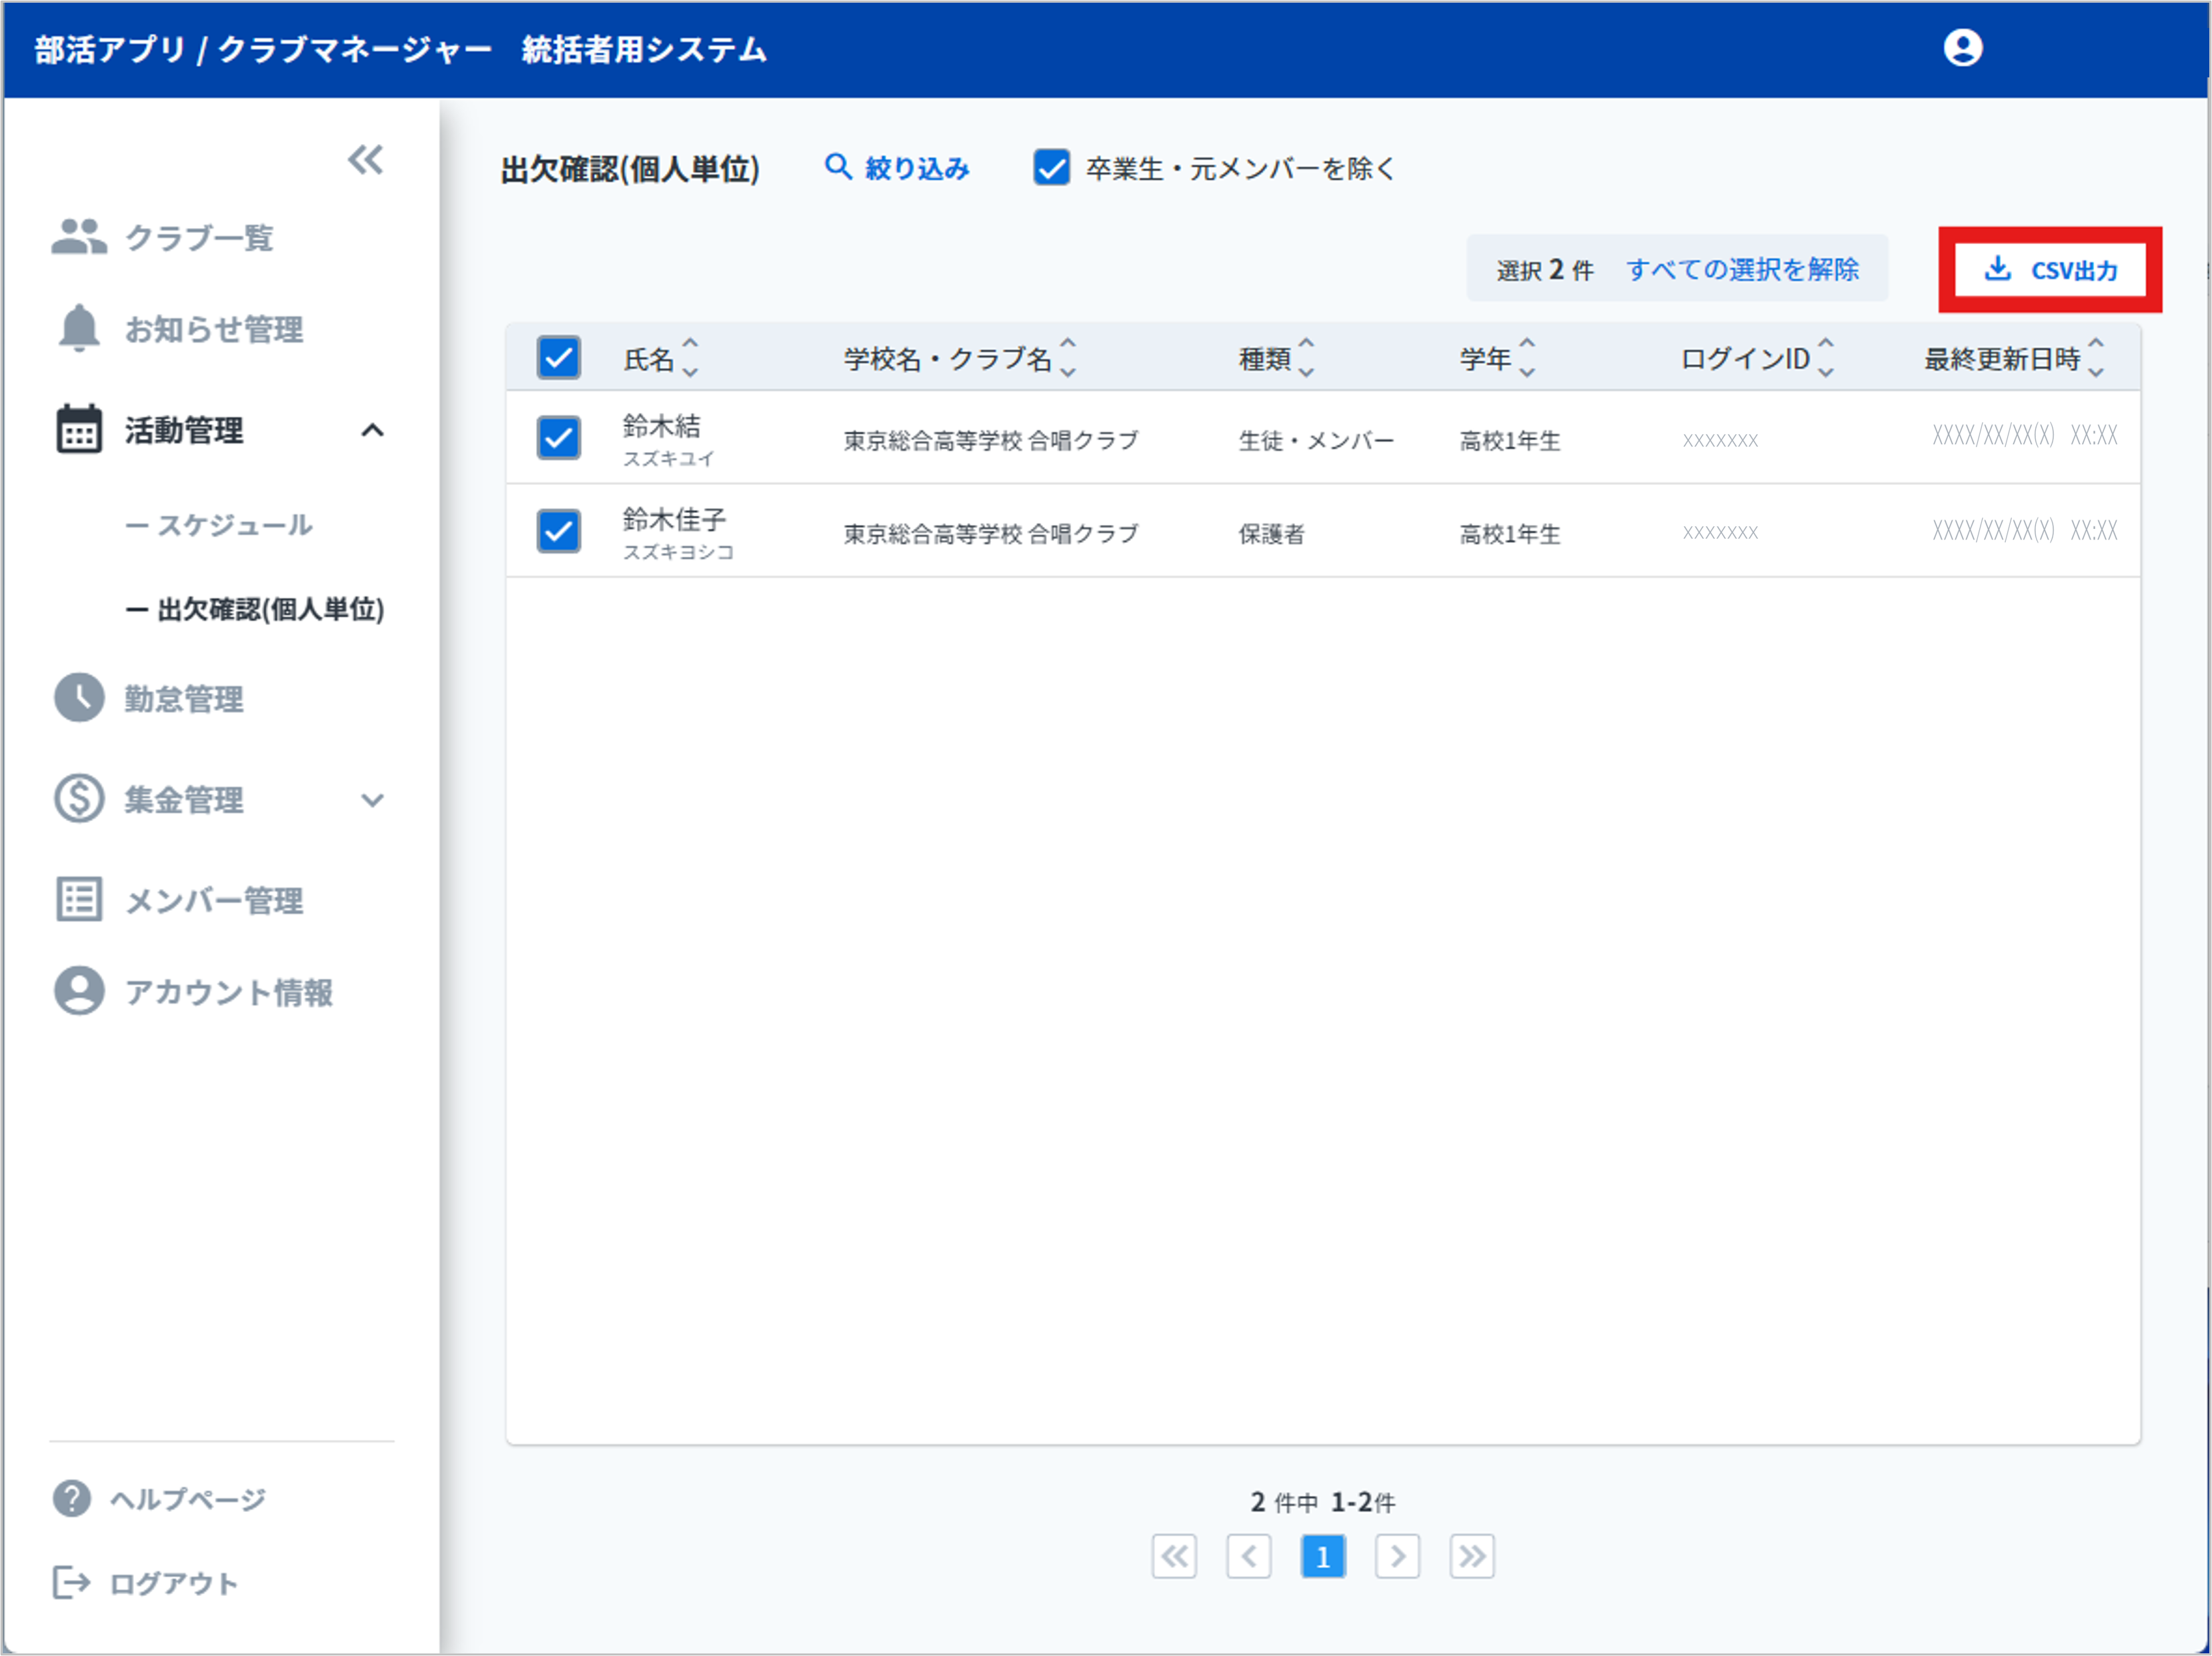Image resolution: width=2212 pixels, height=1656 pixels.
Task: Open クラブ一覧 menu item
Action: 199,238
